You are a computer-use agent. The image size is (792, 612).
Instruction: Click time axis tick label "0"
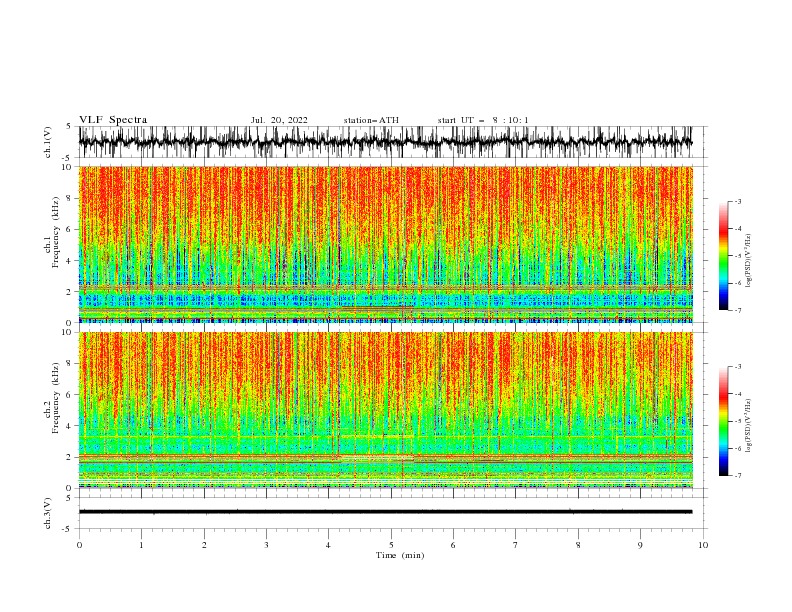79,545
